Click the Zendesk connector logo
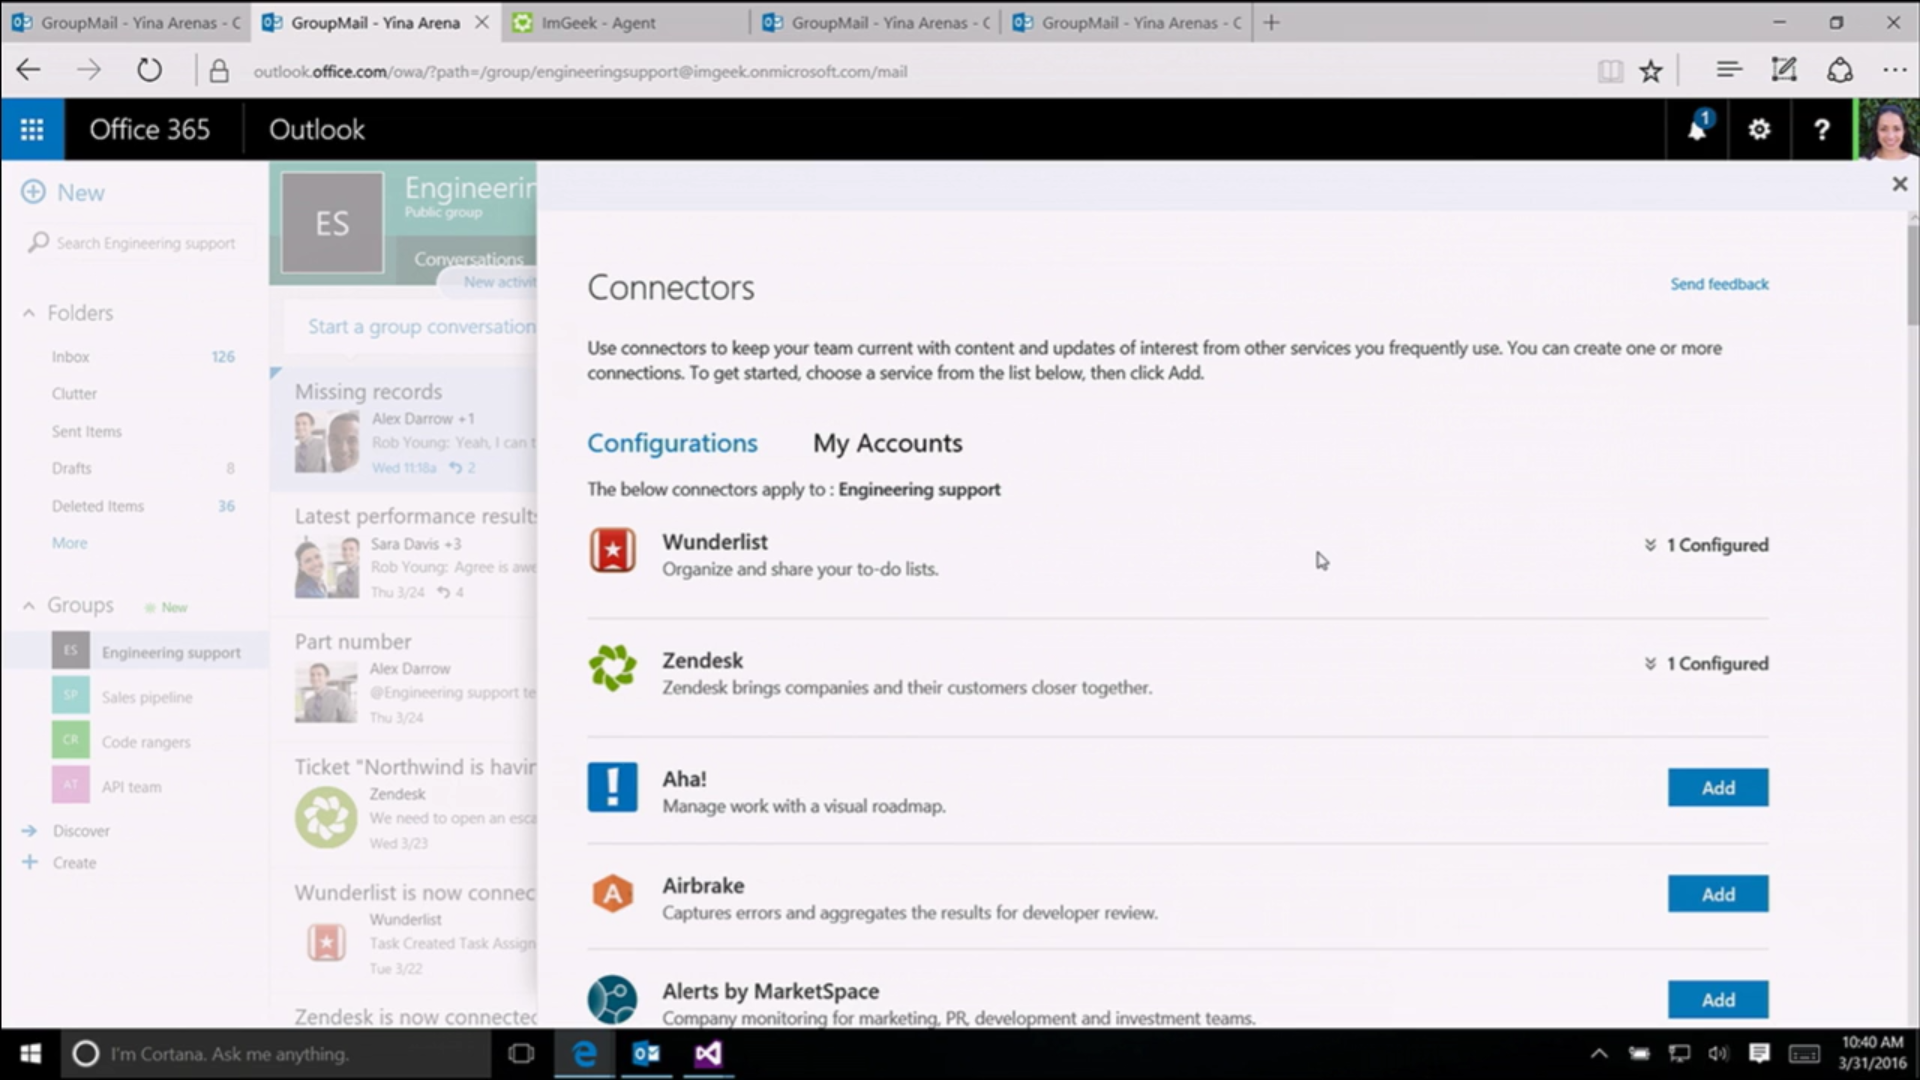Image resolution: width=1920 pixels, height=1080 pixels. pos(612,668)
